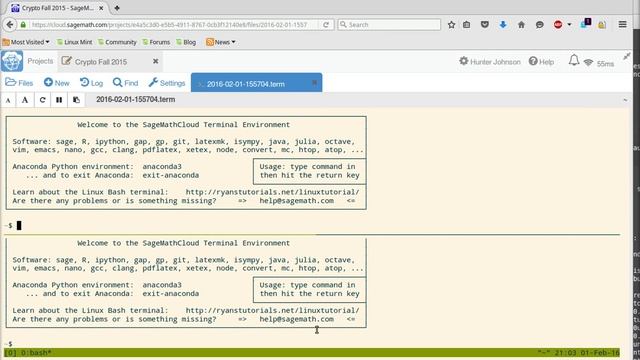Viewport: 640px width, 360px height.
Task: Open downloads with the blue arrow icon
Action: [503, 25]
